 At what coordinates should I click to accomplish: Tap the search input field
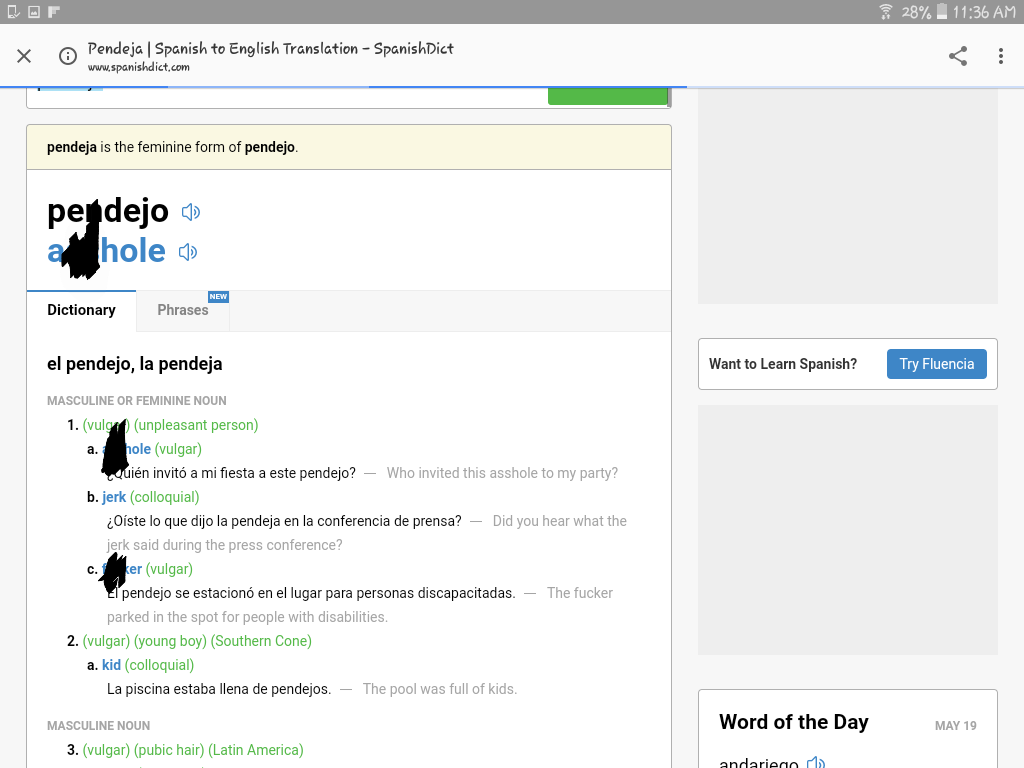click(x=287, y=97)
